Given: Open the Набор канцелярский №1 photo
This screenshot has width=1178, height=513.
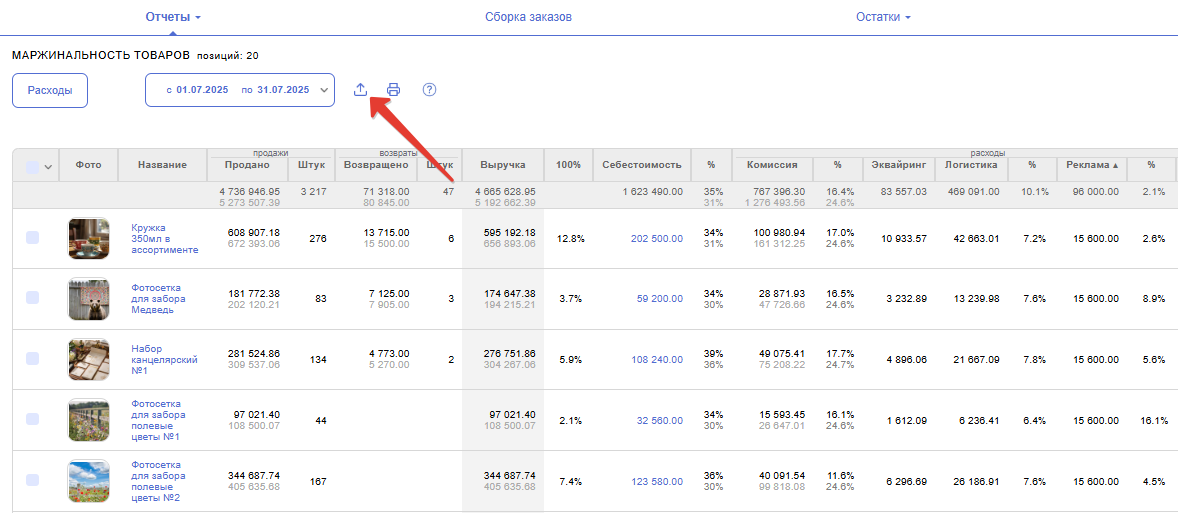Looking at the screenshot, I should tap(88, 359).
